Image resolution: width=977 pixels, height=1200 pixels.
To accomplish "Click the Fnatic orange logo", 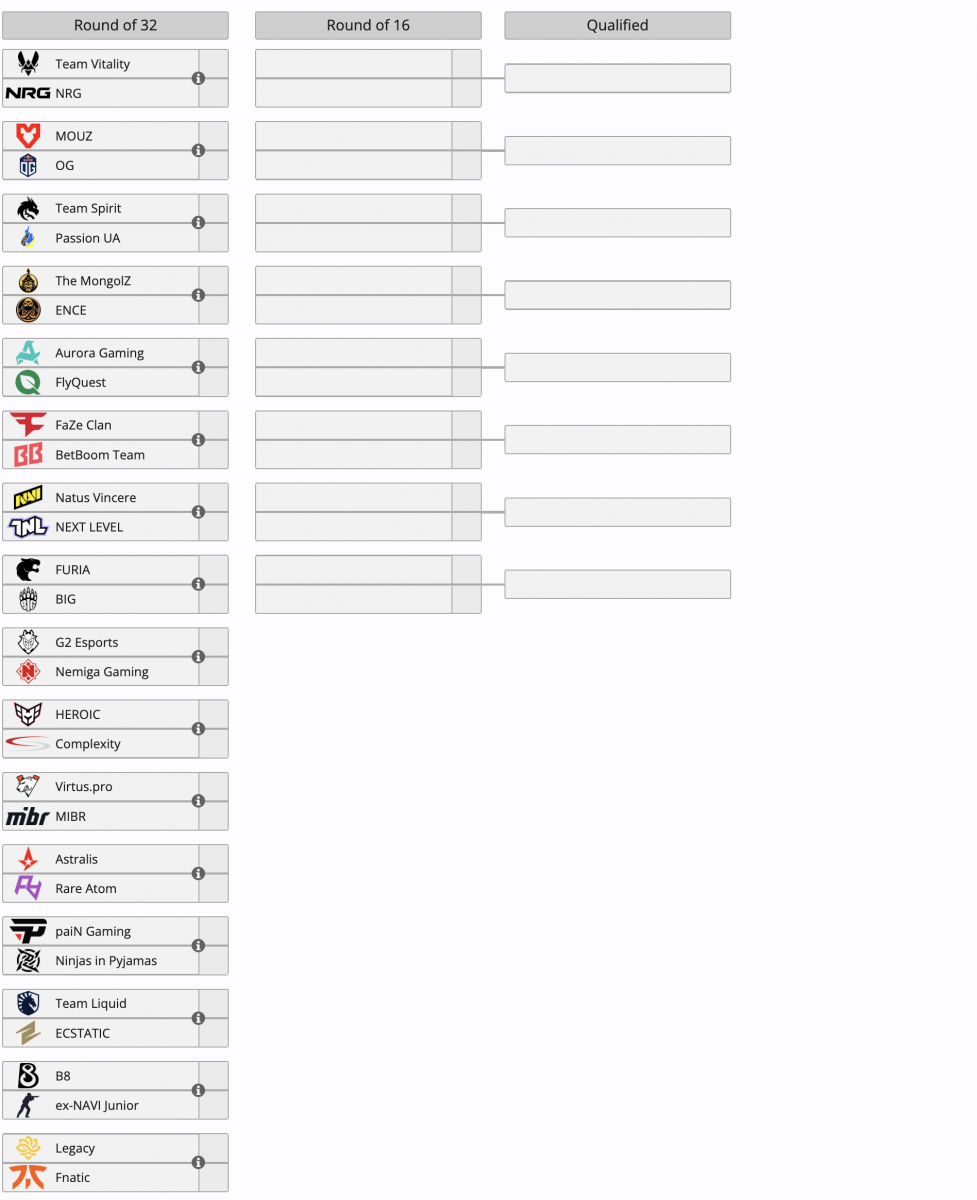I will point(28,1177).
